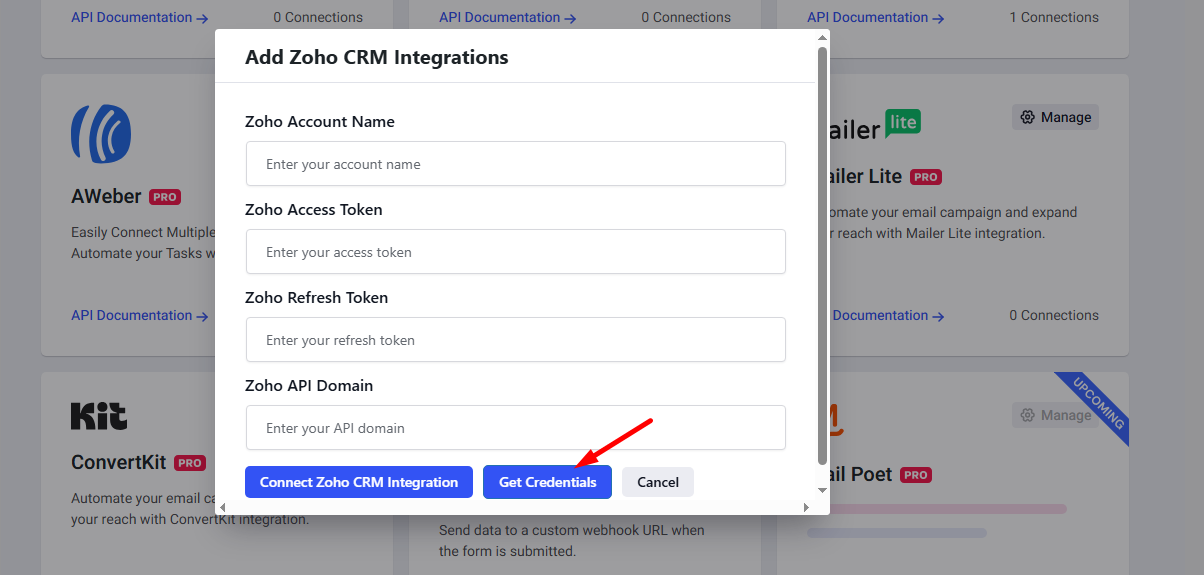Cancel the Zoho CRM integration dialog
The width and height of the screenshot is (1204, 575).
pyautogui.click(x=657, y=482)
